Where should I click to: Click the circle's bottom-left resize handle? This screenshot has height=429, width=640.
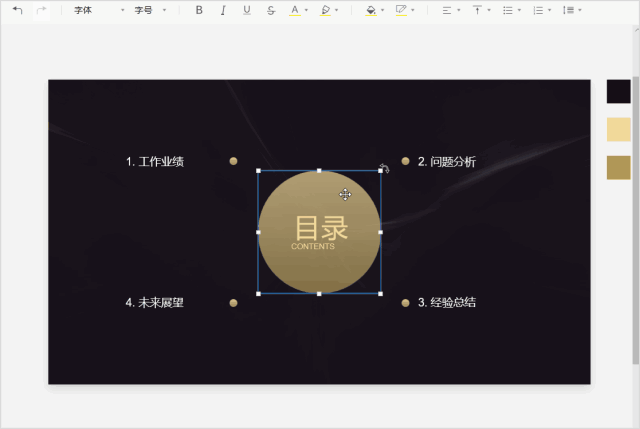tap(258, 294)
